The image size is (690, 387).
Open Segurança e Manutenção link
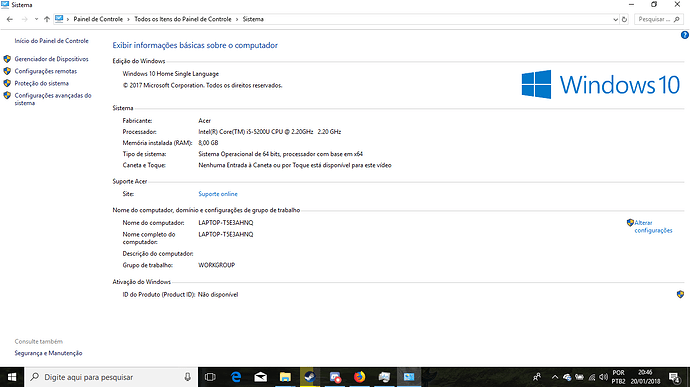(48, 353)
